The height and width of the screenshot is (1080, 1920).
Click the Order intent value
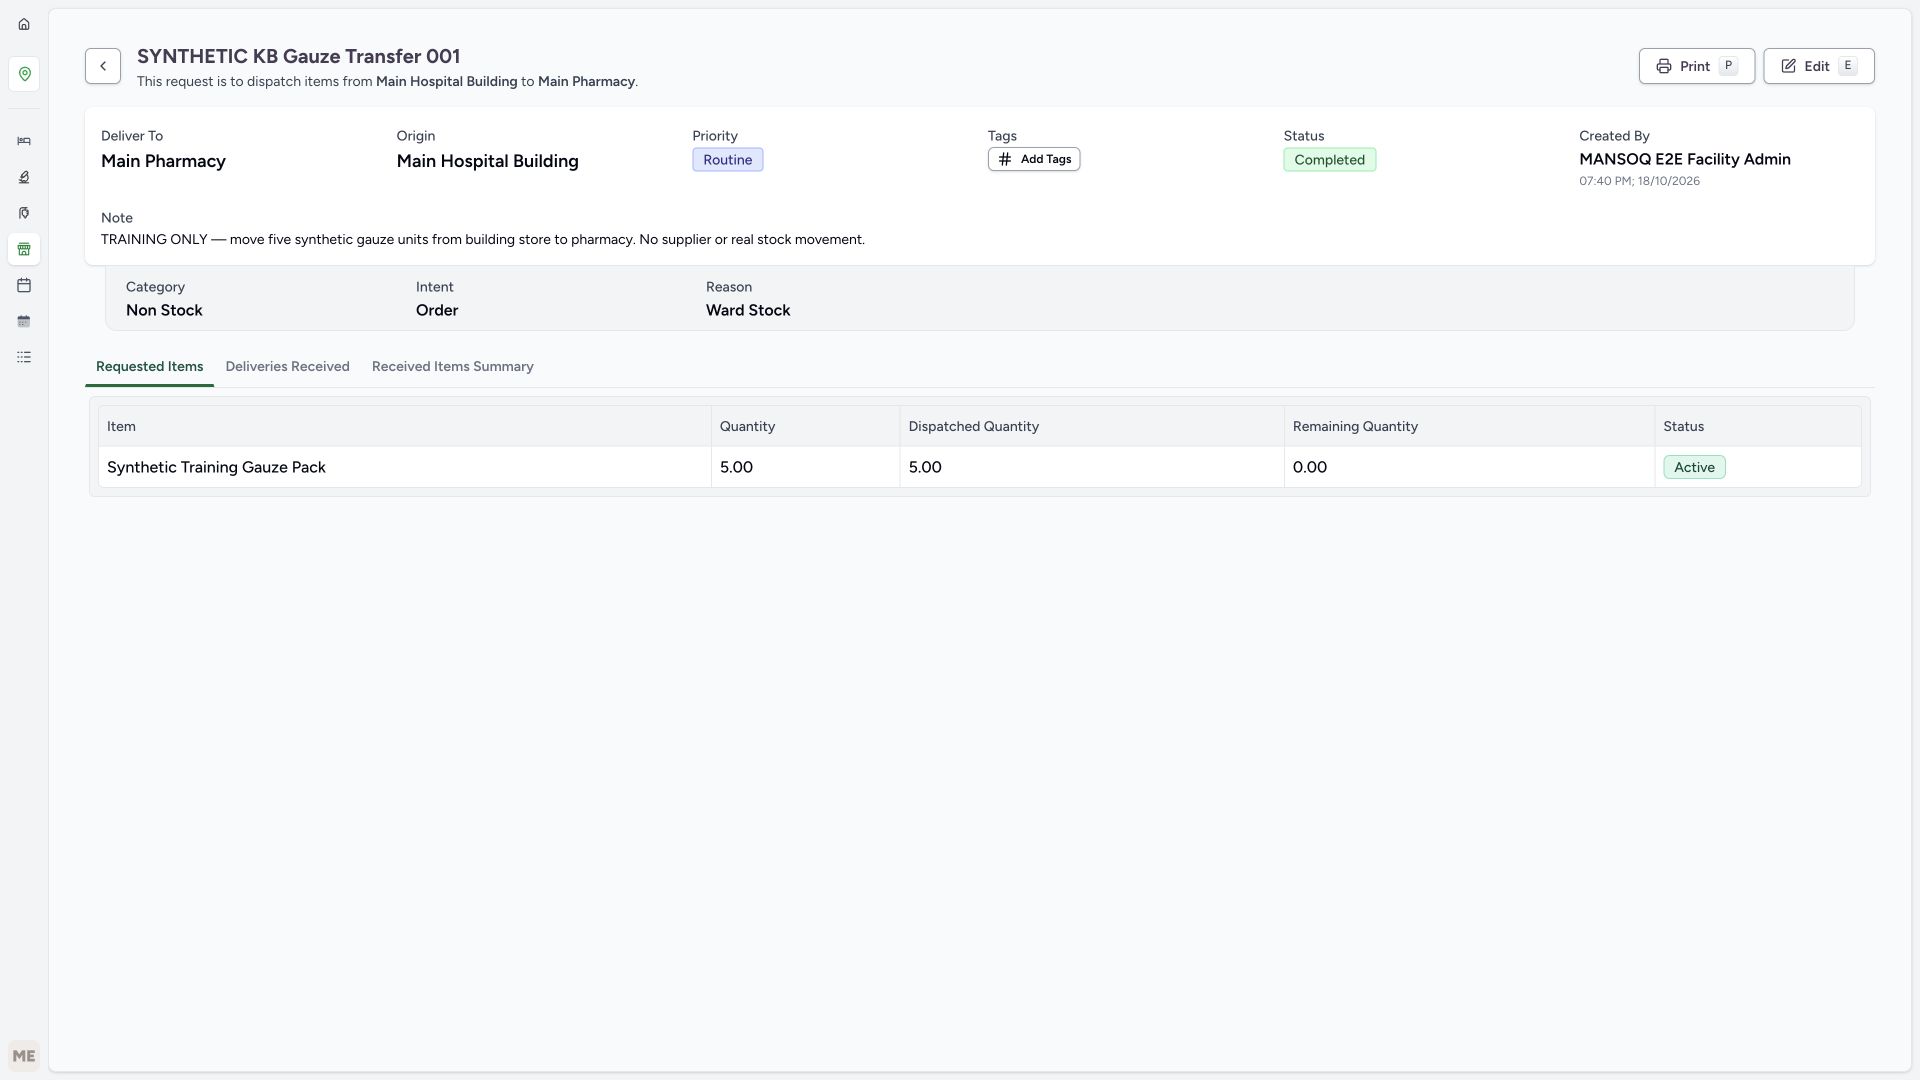coord(437,310)
